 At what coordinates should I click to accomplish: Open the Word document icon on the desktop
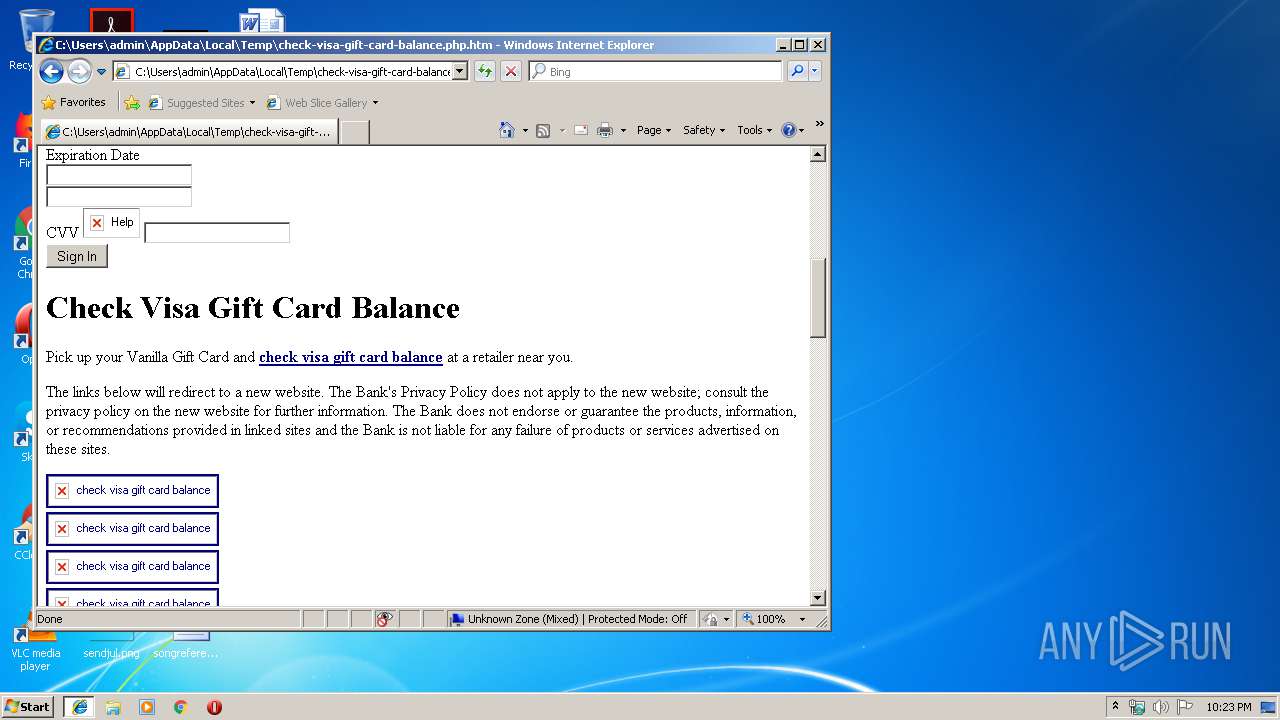click(262, 22)
